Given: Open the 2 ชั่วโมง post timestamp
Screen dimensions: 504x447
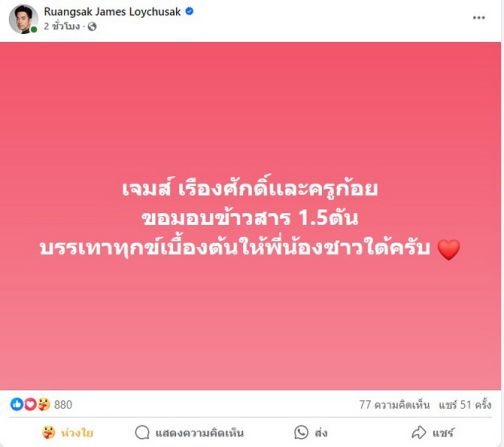Looking at the screenshot, I should pyautogui.click(x=62, y=26).
